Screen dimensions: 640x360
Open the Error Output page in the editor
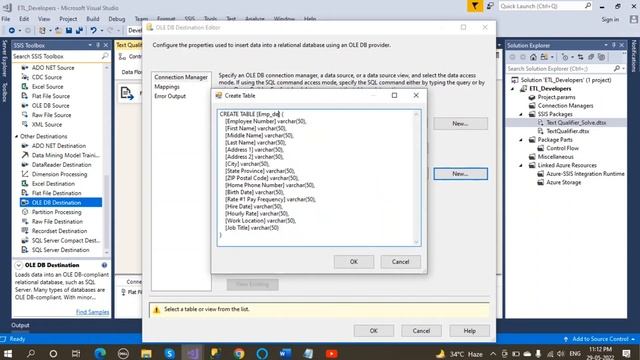pos(170,96)
